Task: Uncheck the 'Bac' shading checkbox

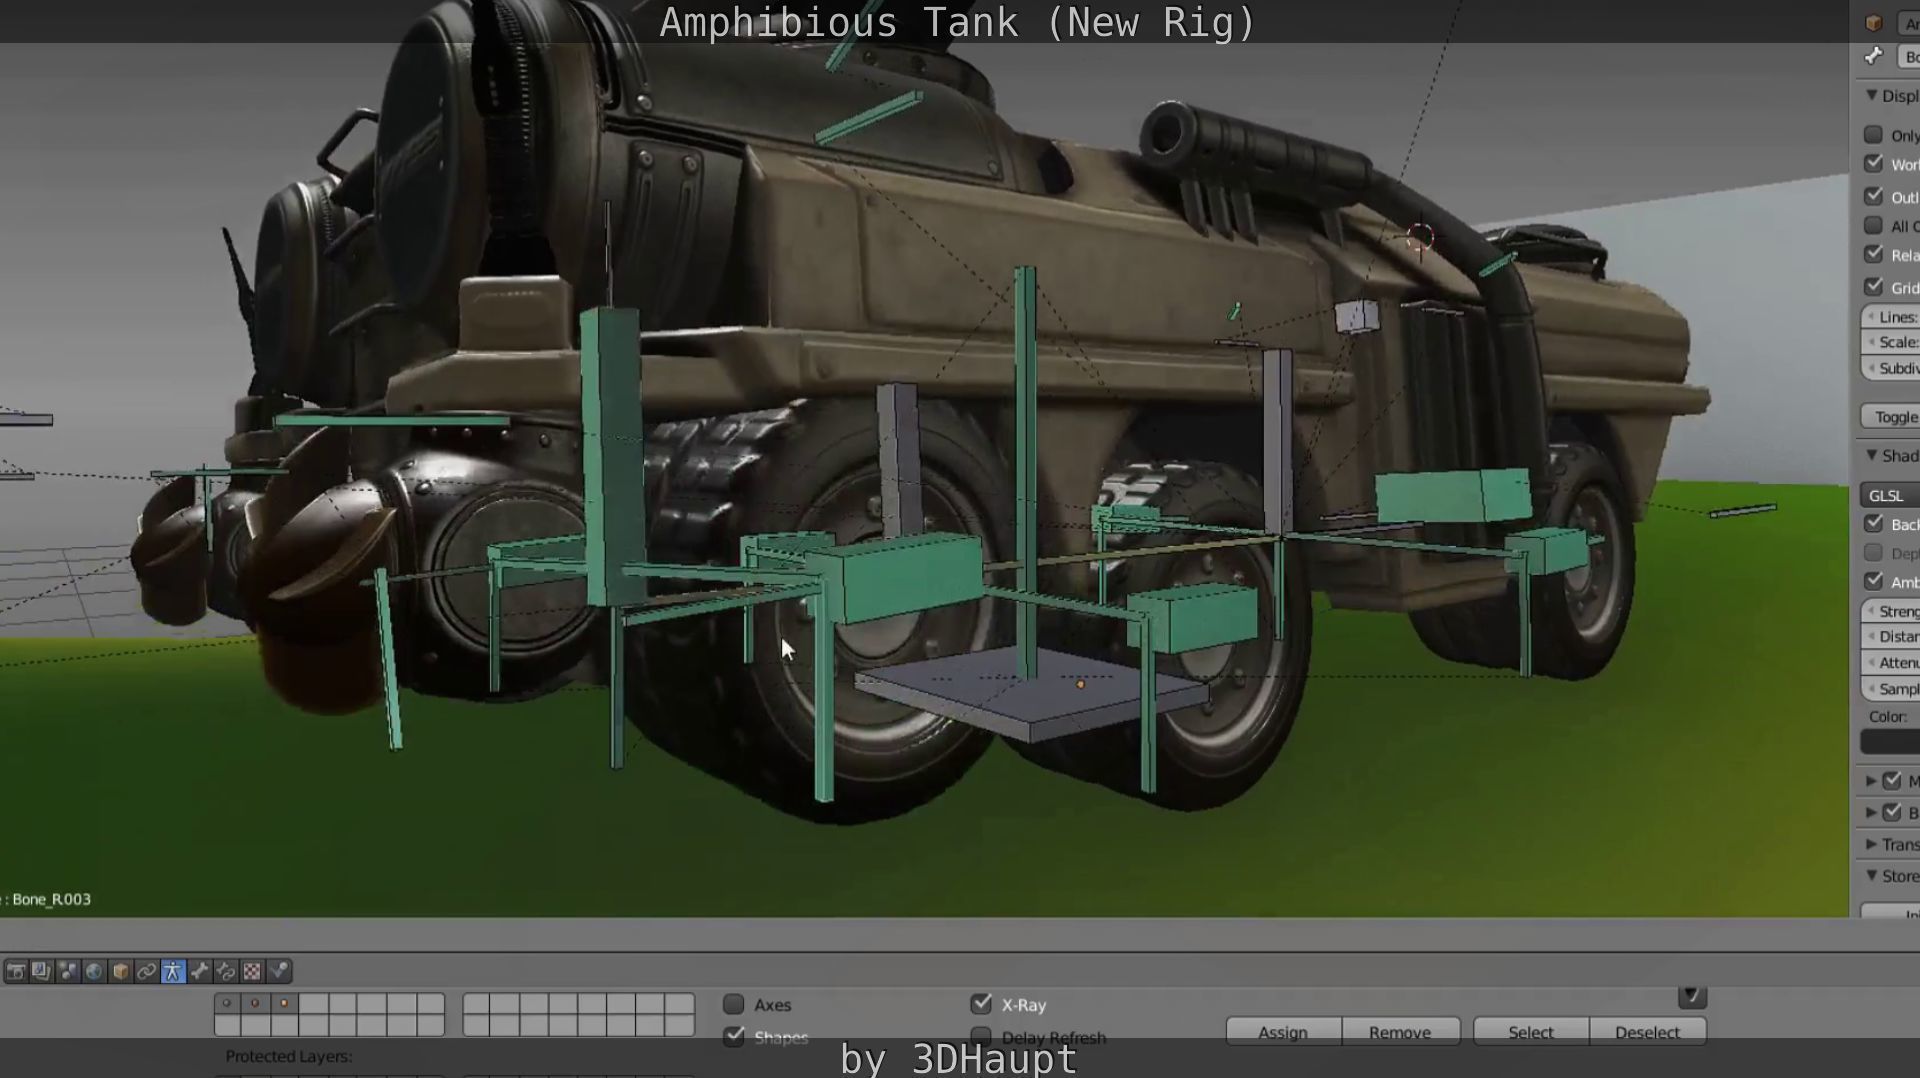Action: click(x=1873, y=524)
